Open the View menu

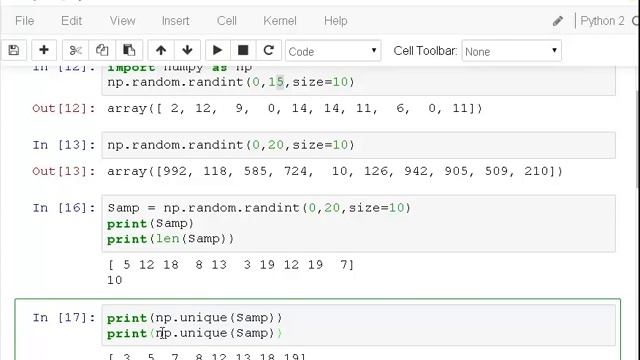click(122, 21)
